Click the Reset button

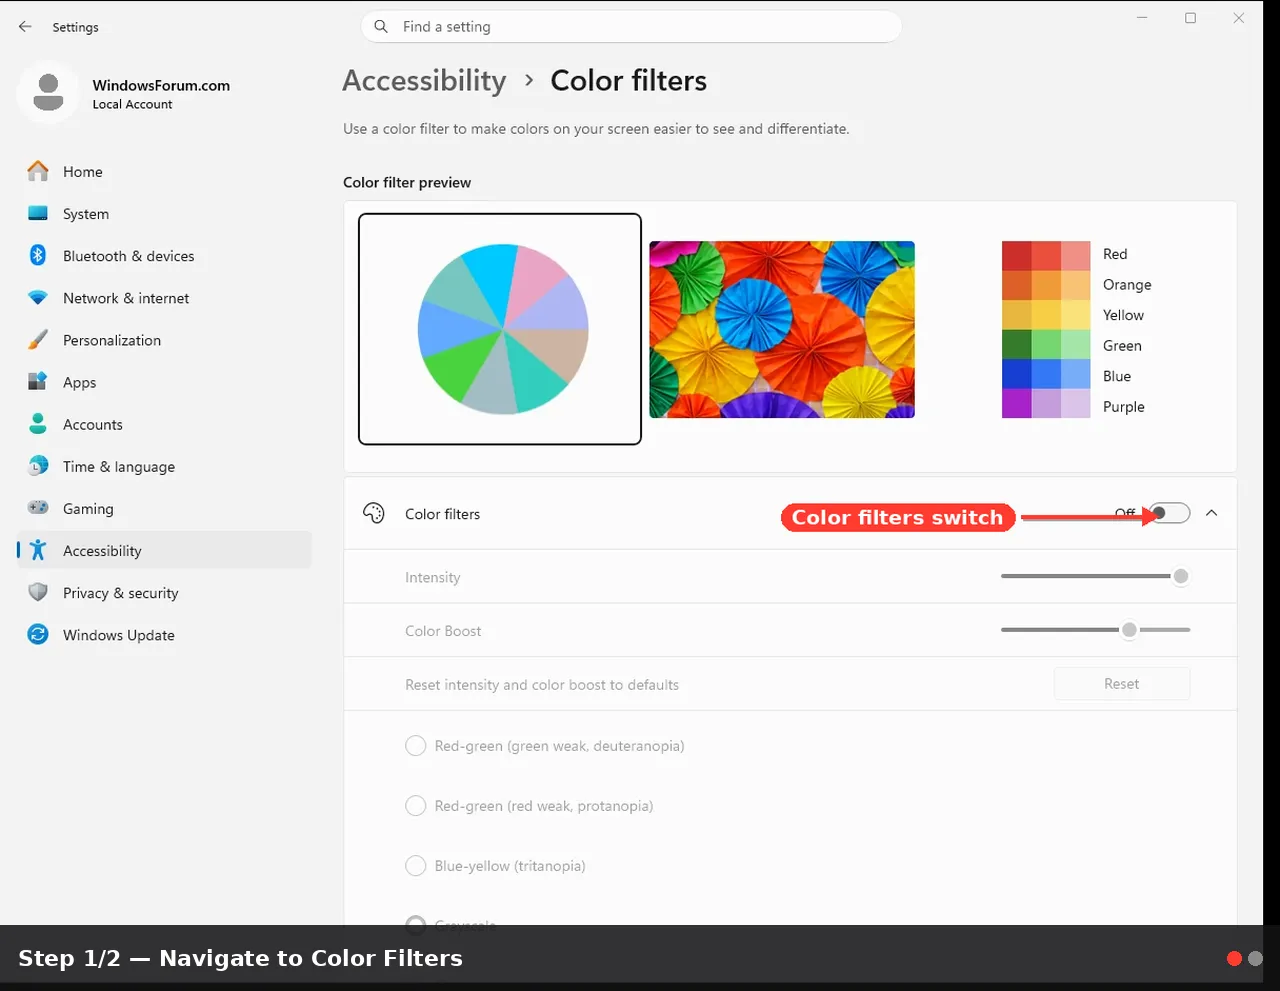(1122, 684)
